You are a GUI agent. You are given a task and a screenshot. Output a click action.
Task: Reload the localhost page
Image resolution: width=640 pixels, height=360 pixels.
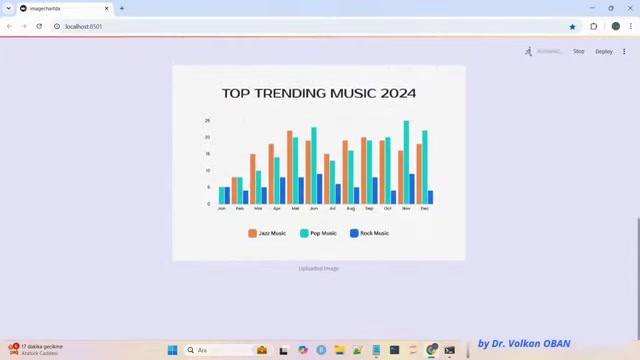point(39,26)
